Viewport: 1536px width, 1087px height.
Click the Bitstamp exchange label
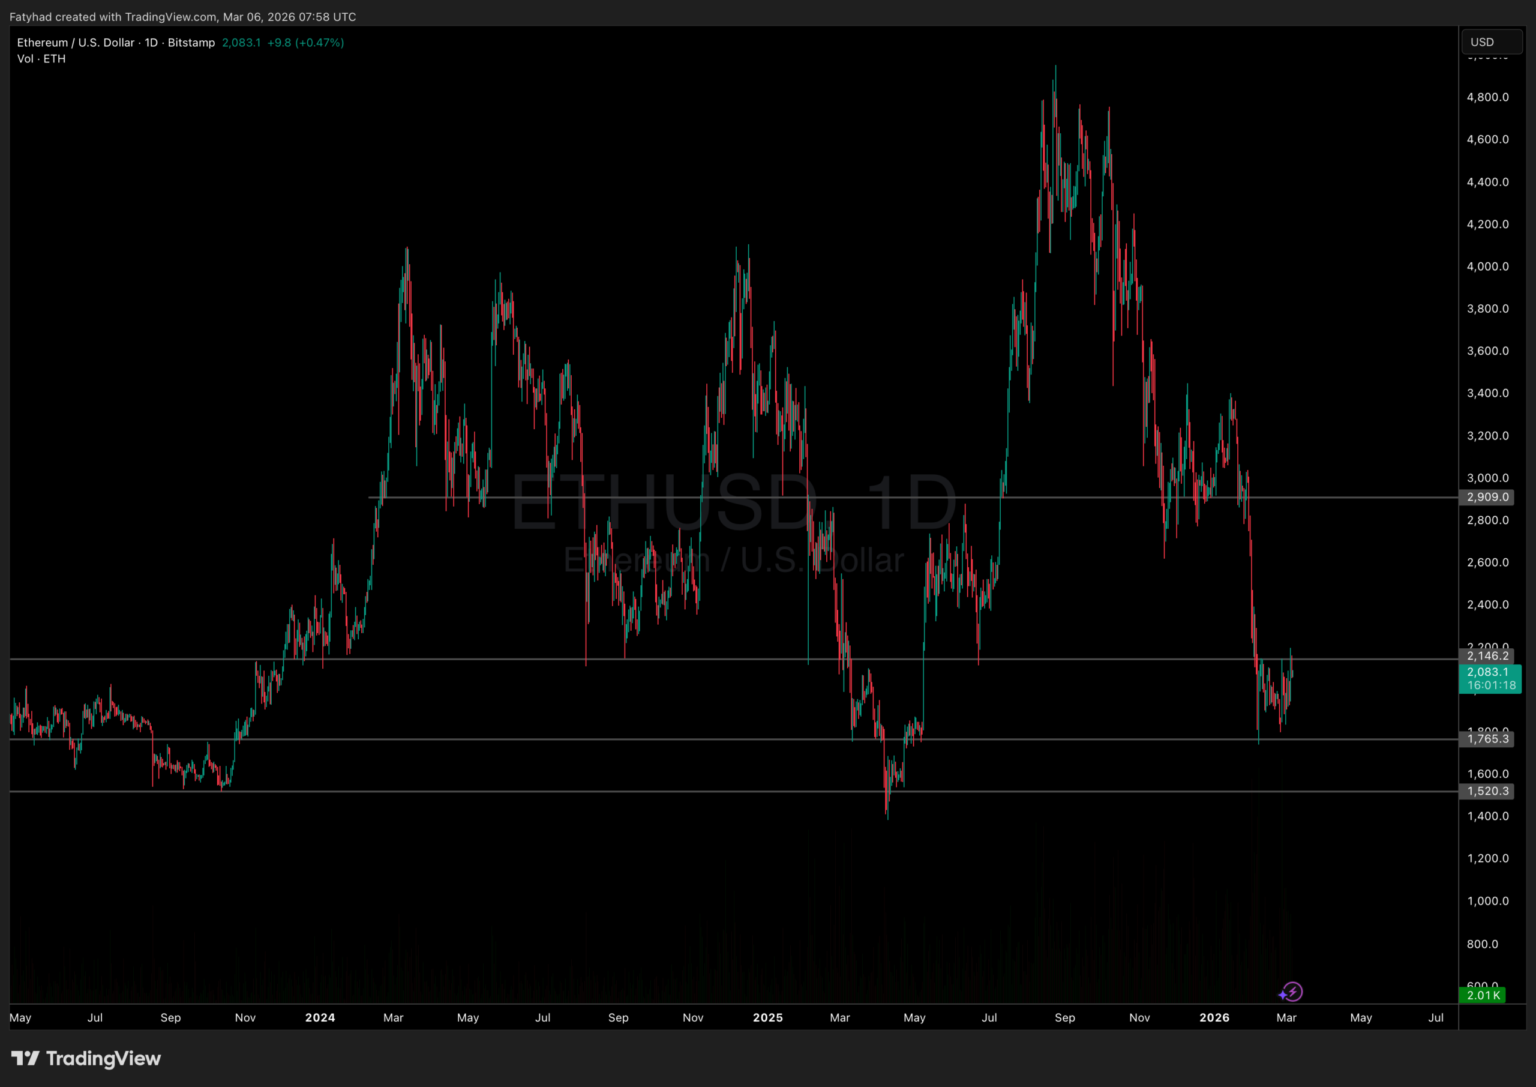pyautogui.click(x=190, y=42)
